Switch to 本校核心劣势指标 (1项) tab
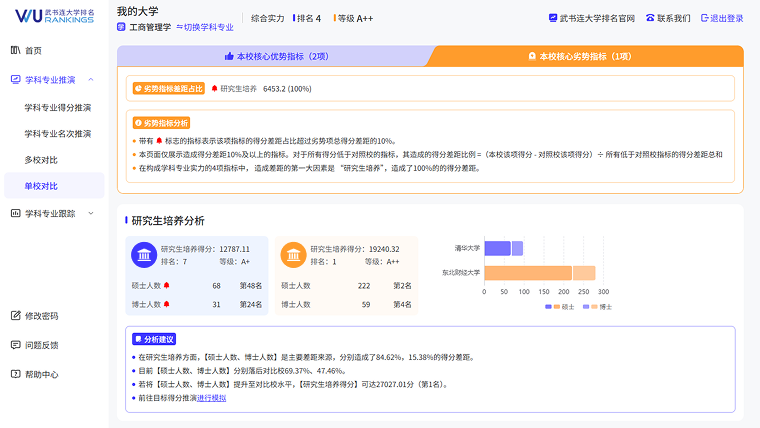760x428 pixels. (585, 56)
